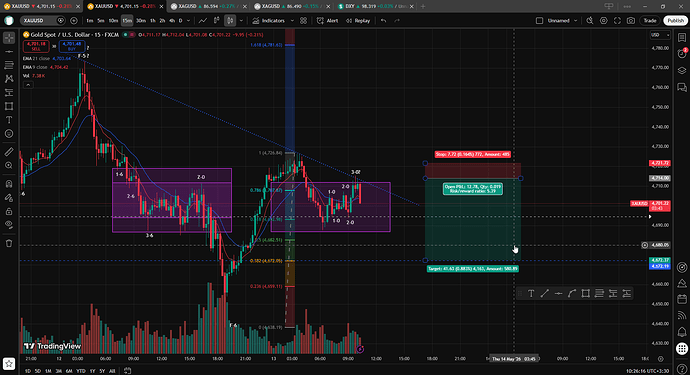Viewport: 690px width, 375px height.
Task: Expand the timeframe interval dropdown
Action: pyautogui.click(x=189, y=21)
